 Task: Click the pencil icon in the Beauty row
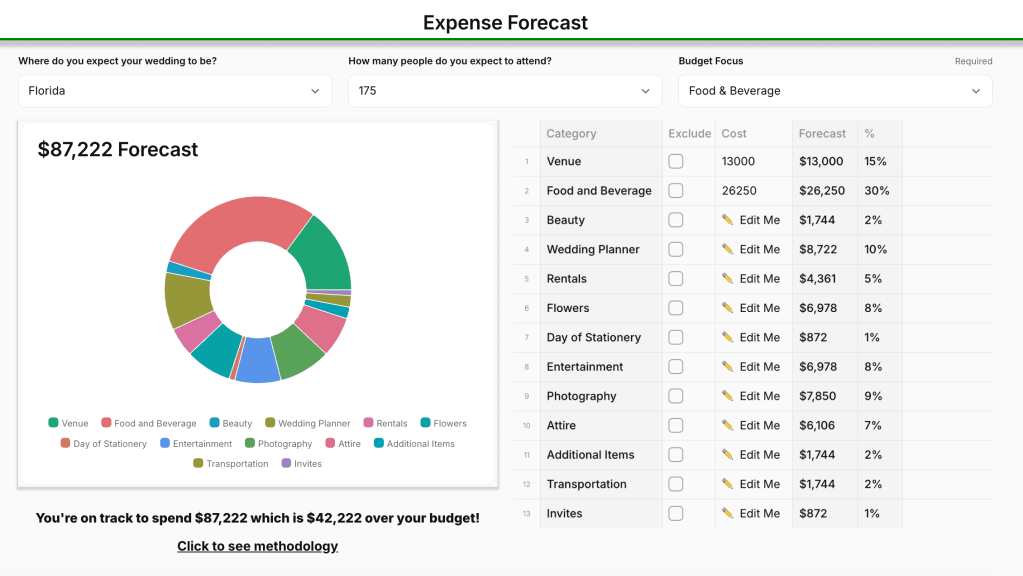pos(727,220)
